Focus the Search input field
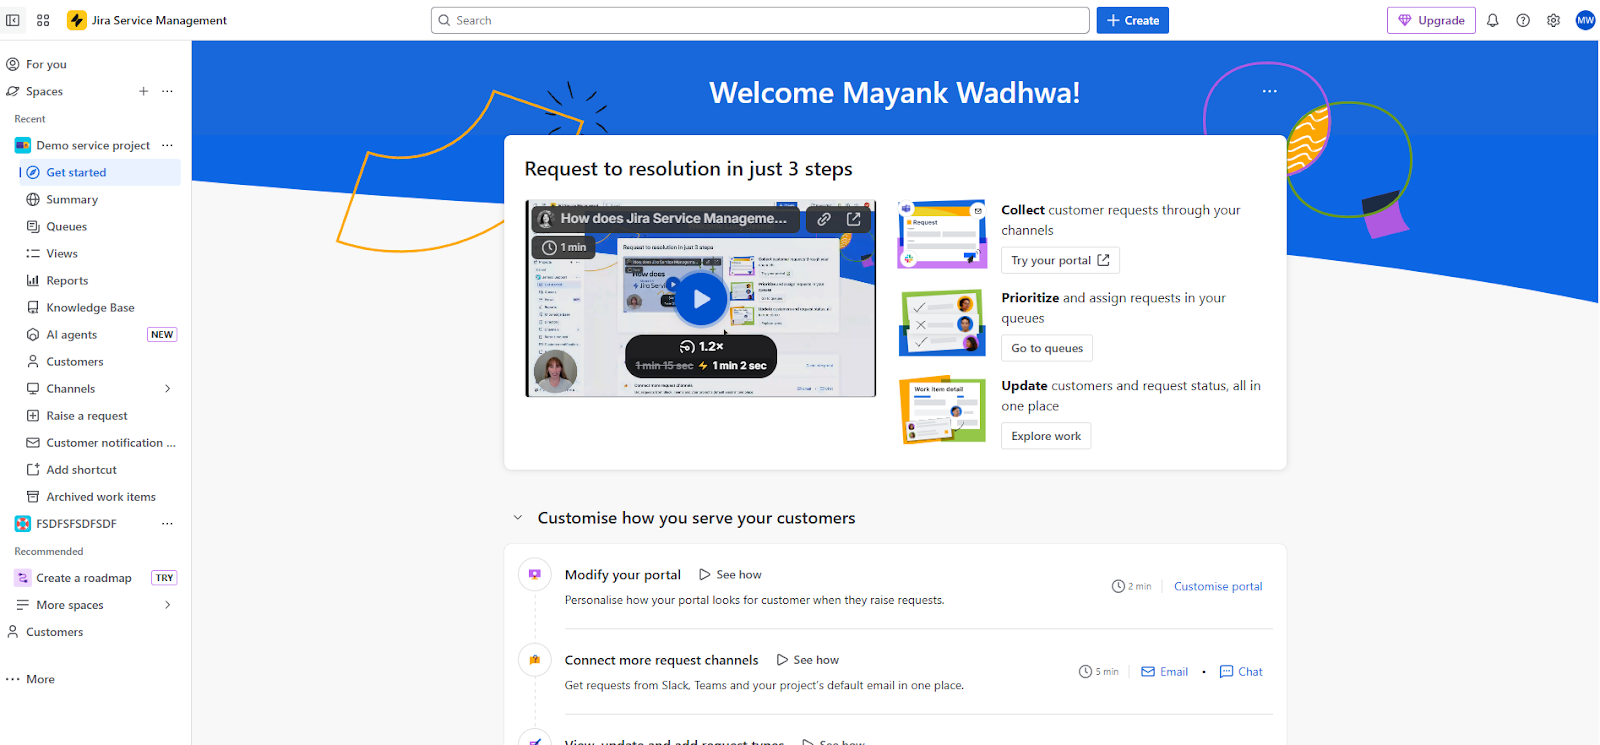1600x745 pixels. (x=760, y=20)
